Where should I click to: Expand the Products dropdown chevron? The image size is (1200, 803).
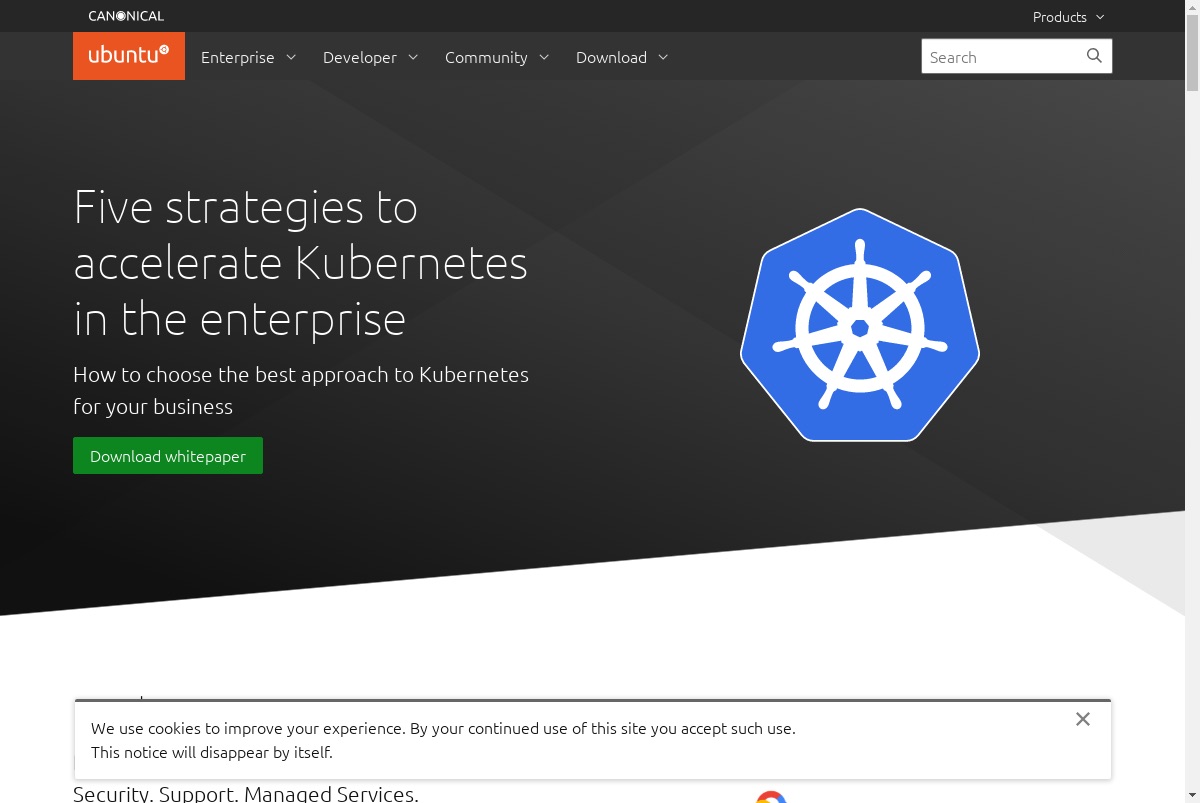pos(1100,17)
